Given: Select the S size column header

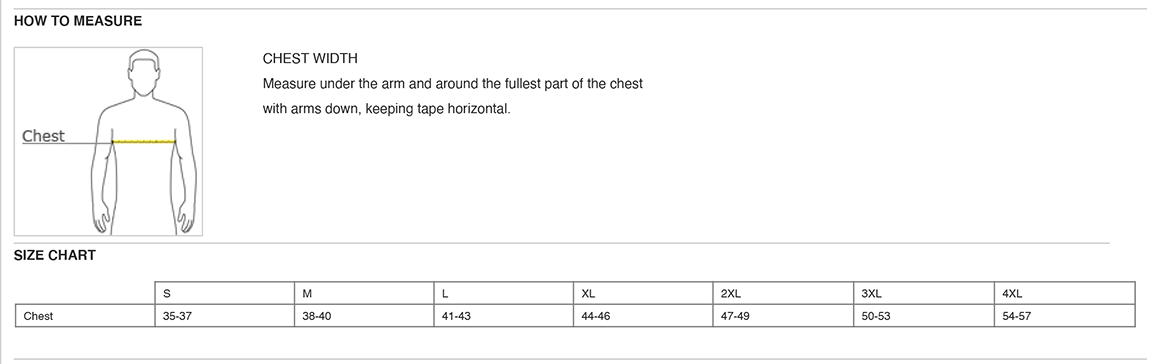Looking at the screenshot, I should [225, 293].
